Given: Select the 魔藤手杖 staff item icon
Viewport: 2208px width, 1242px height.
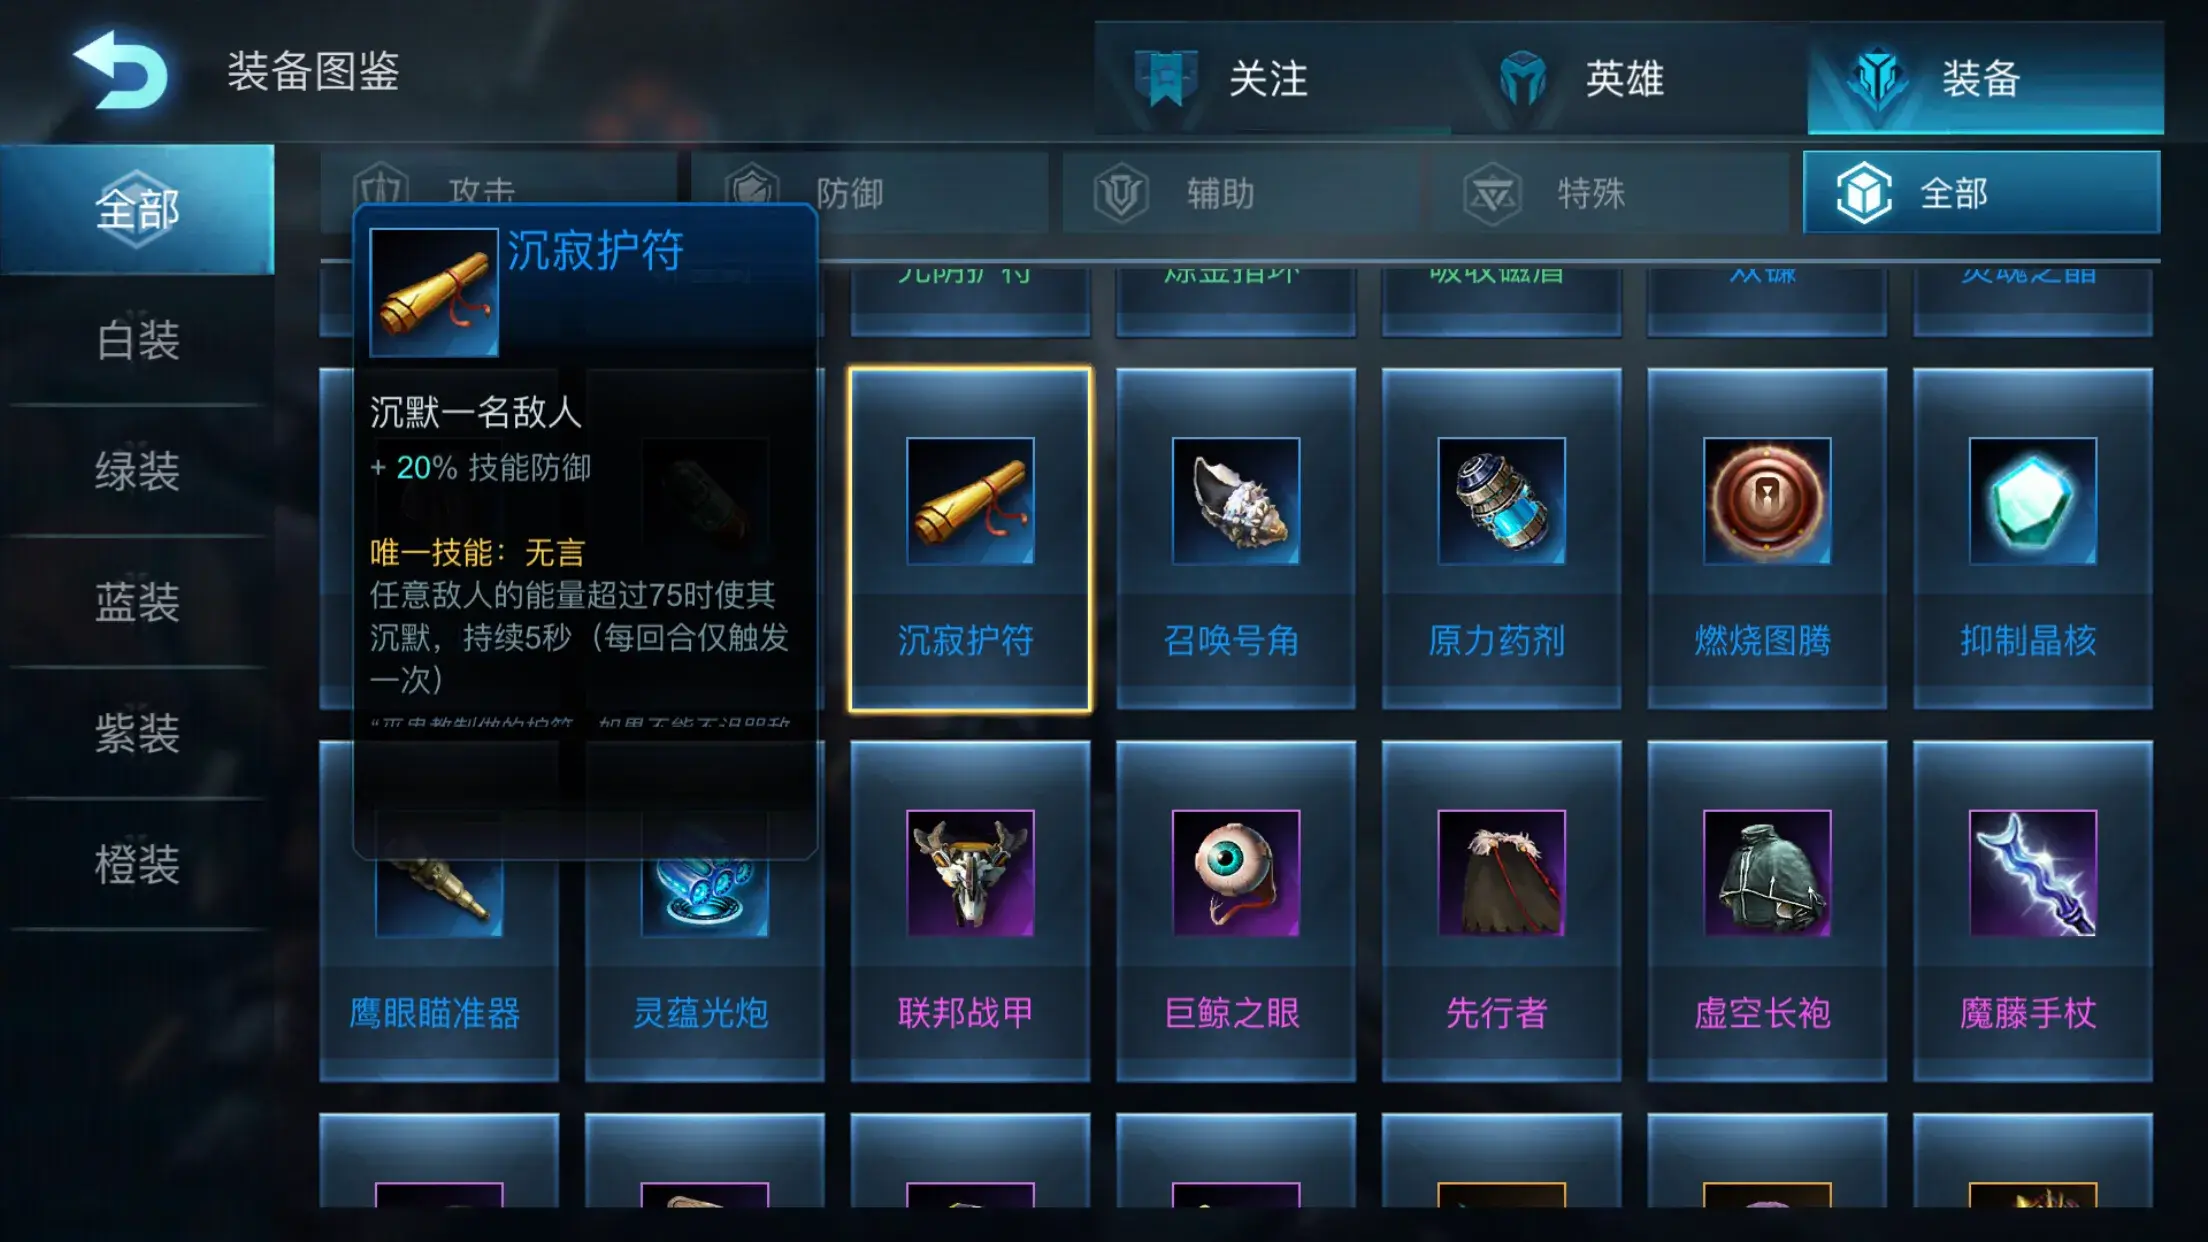Looking at the screenshot, I should [2033, 873].
